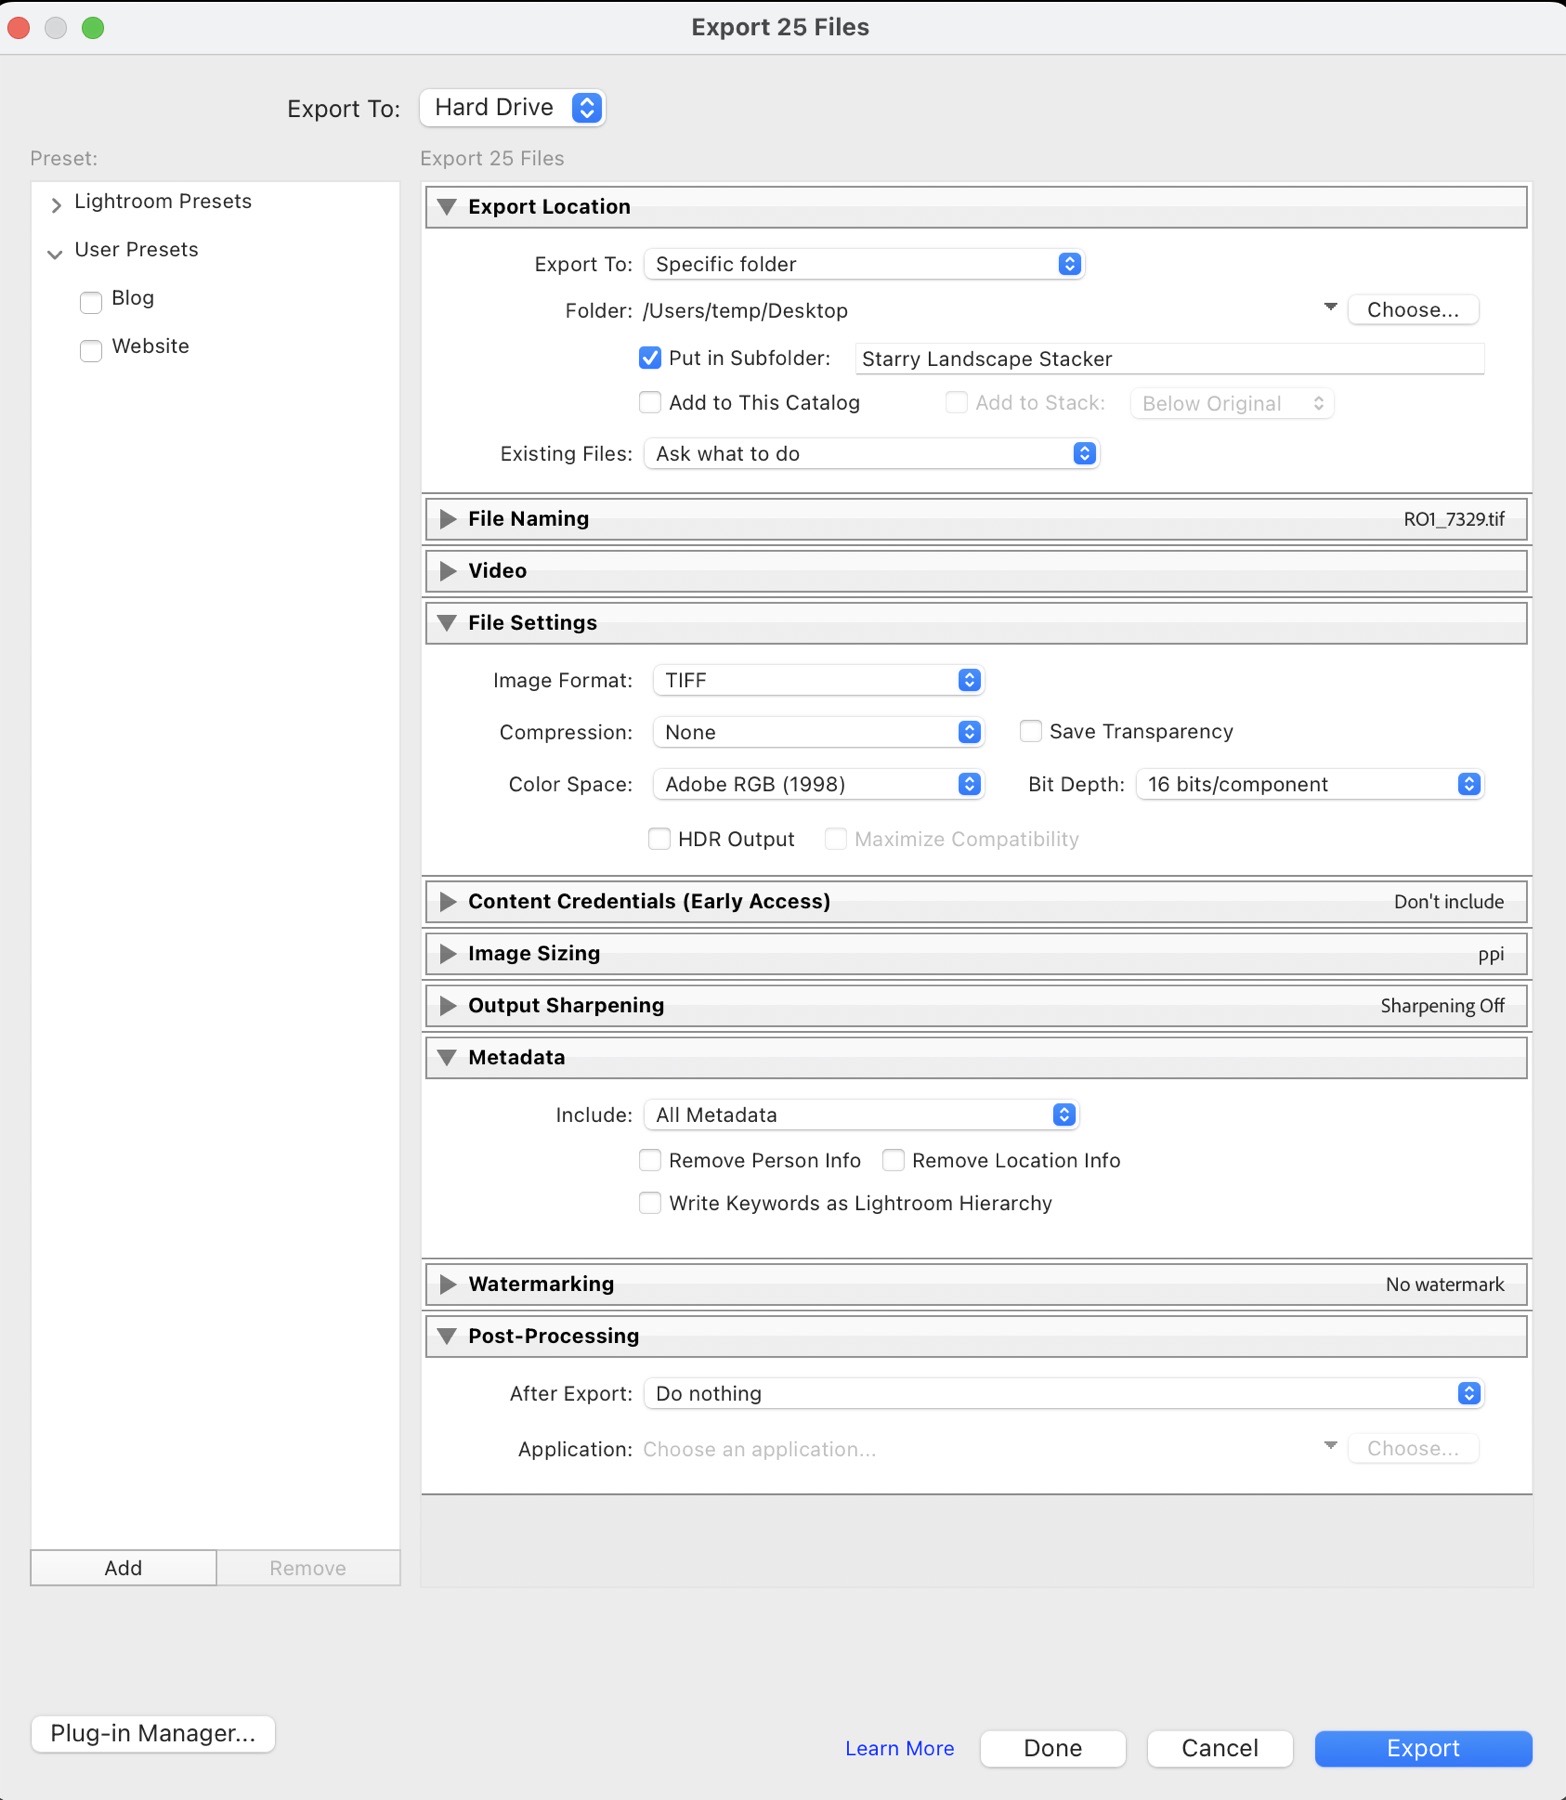Open the top Export To Hard Drive dropdown
Viewport: 1566px width, 1800px height.
[x=513, y=108]
